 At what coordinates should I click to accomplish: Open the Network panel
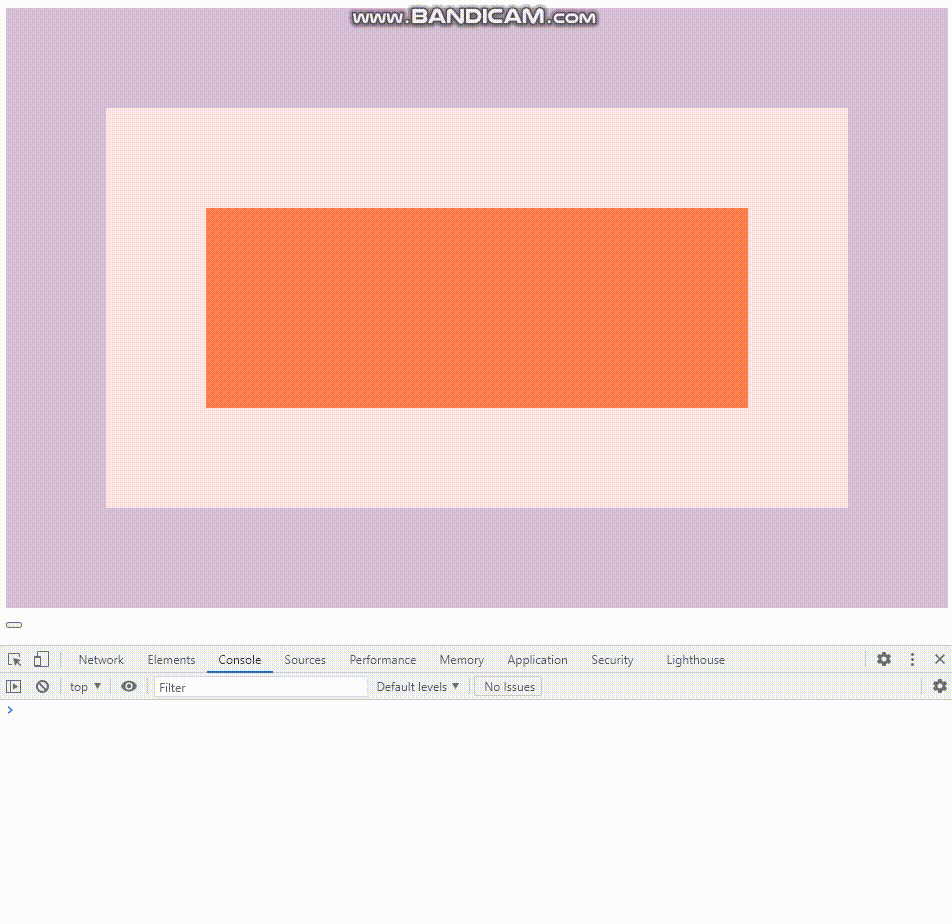(100, 660)
